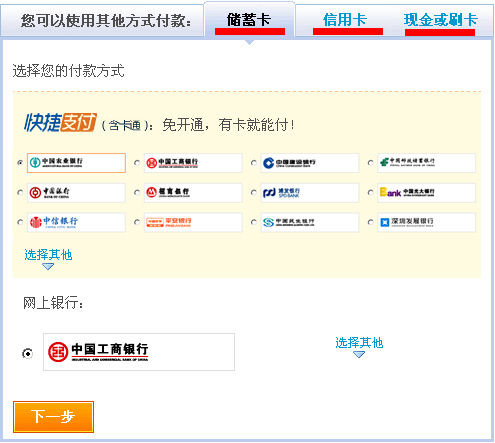Expand 选择其他 under quick-pay banks
Screen dimensions: 495x443
point(48,255)
